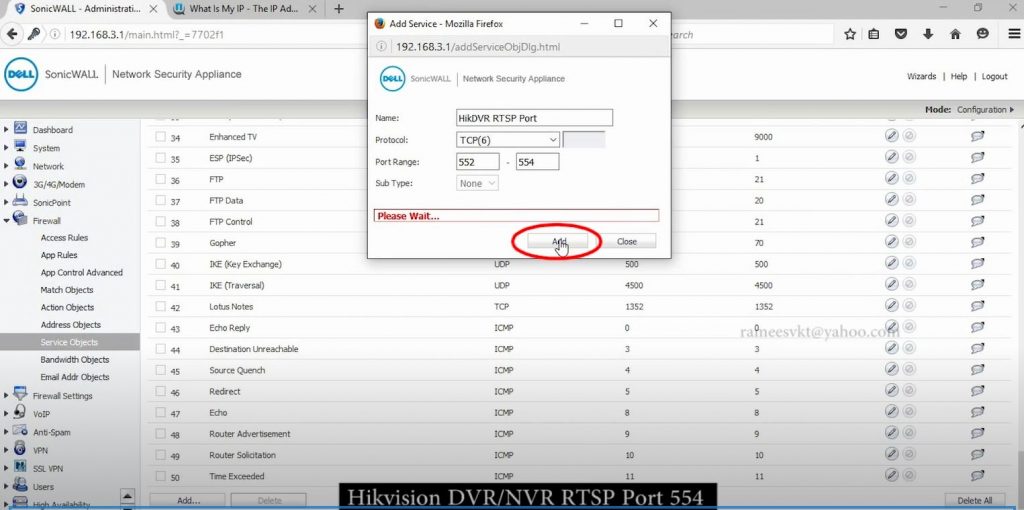Tick the checkbox for row 41 IKE (Traversal)
Screen dimensions: 1024x510
pos(160,285)
